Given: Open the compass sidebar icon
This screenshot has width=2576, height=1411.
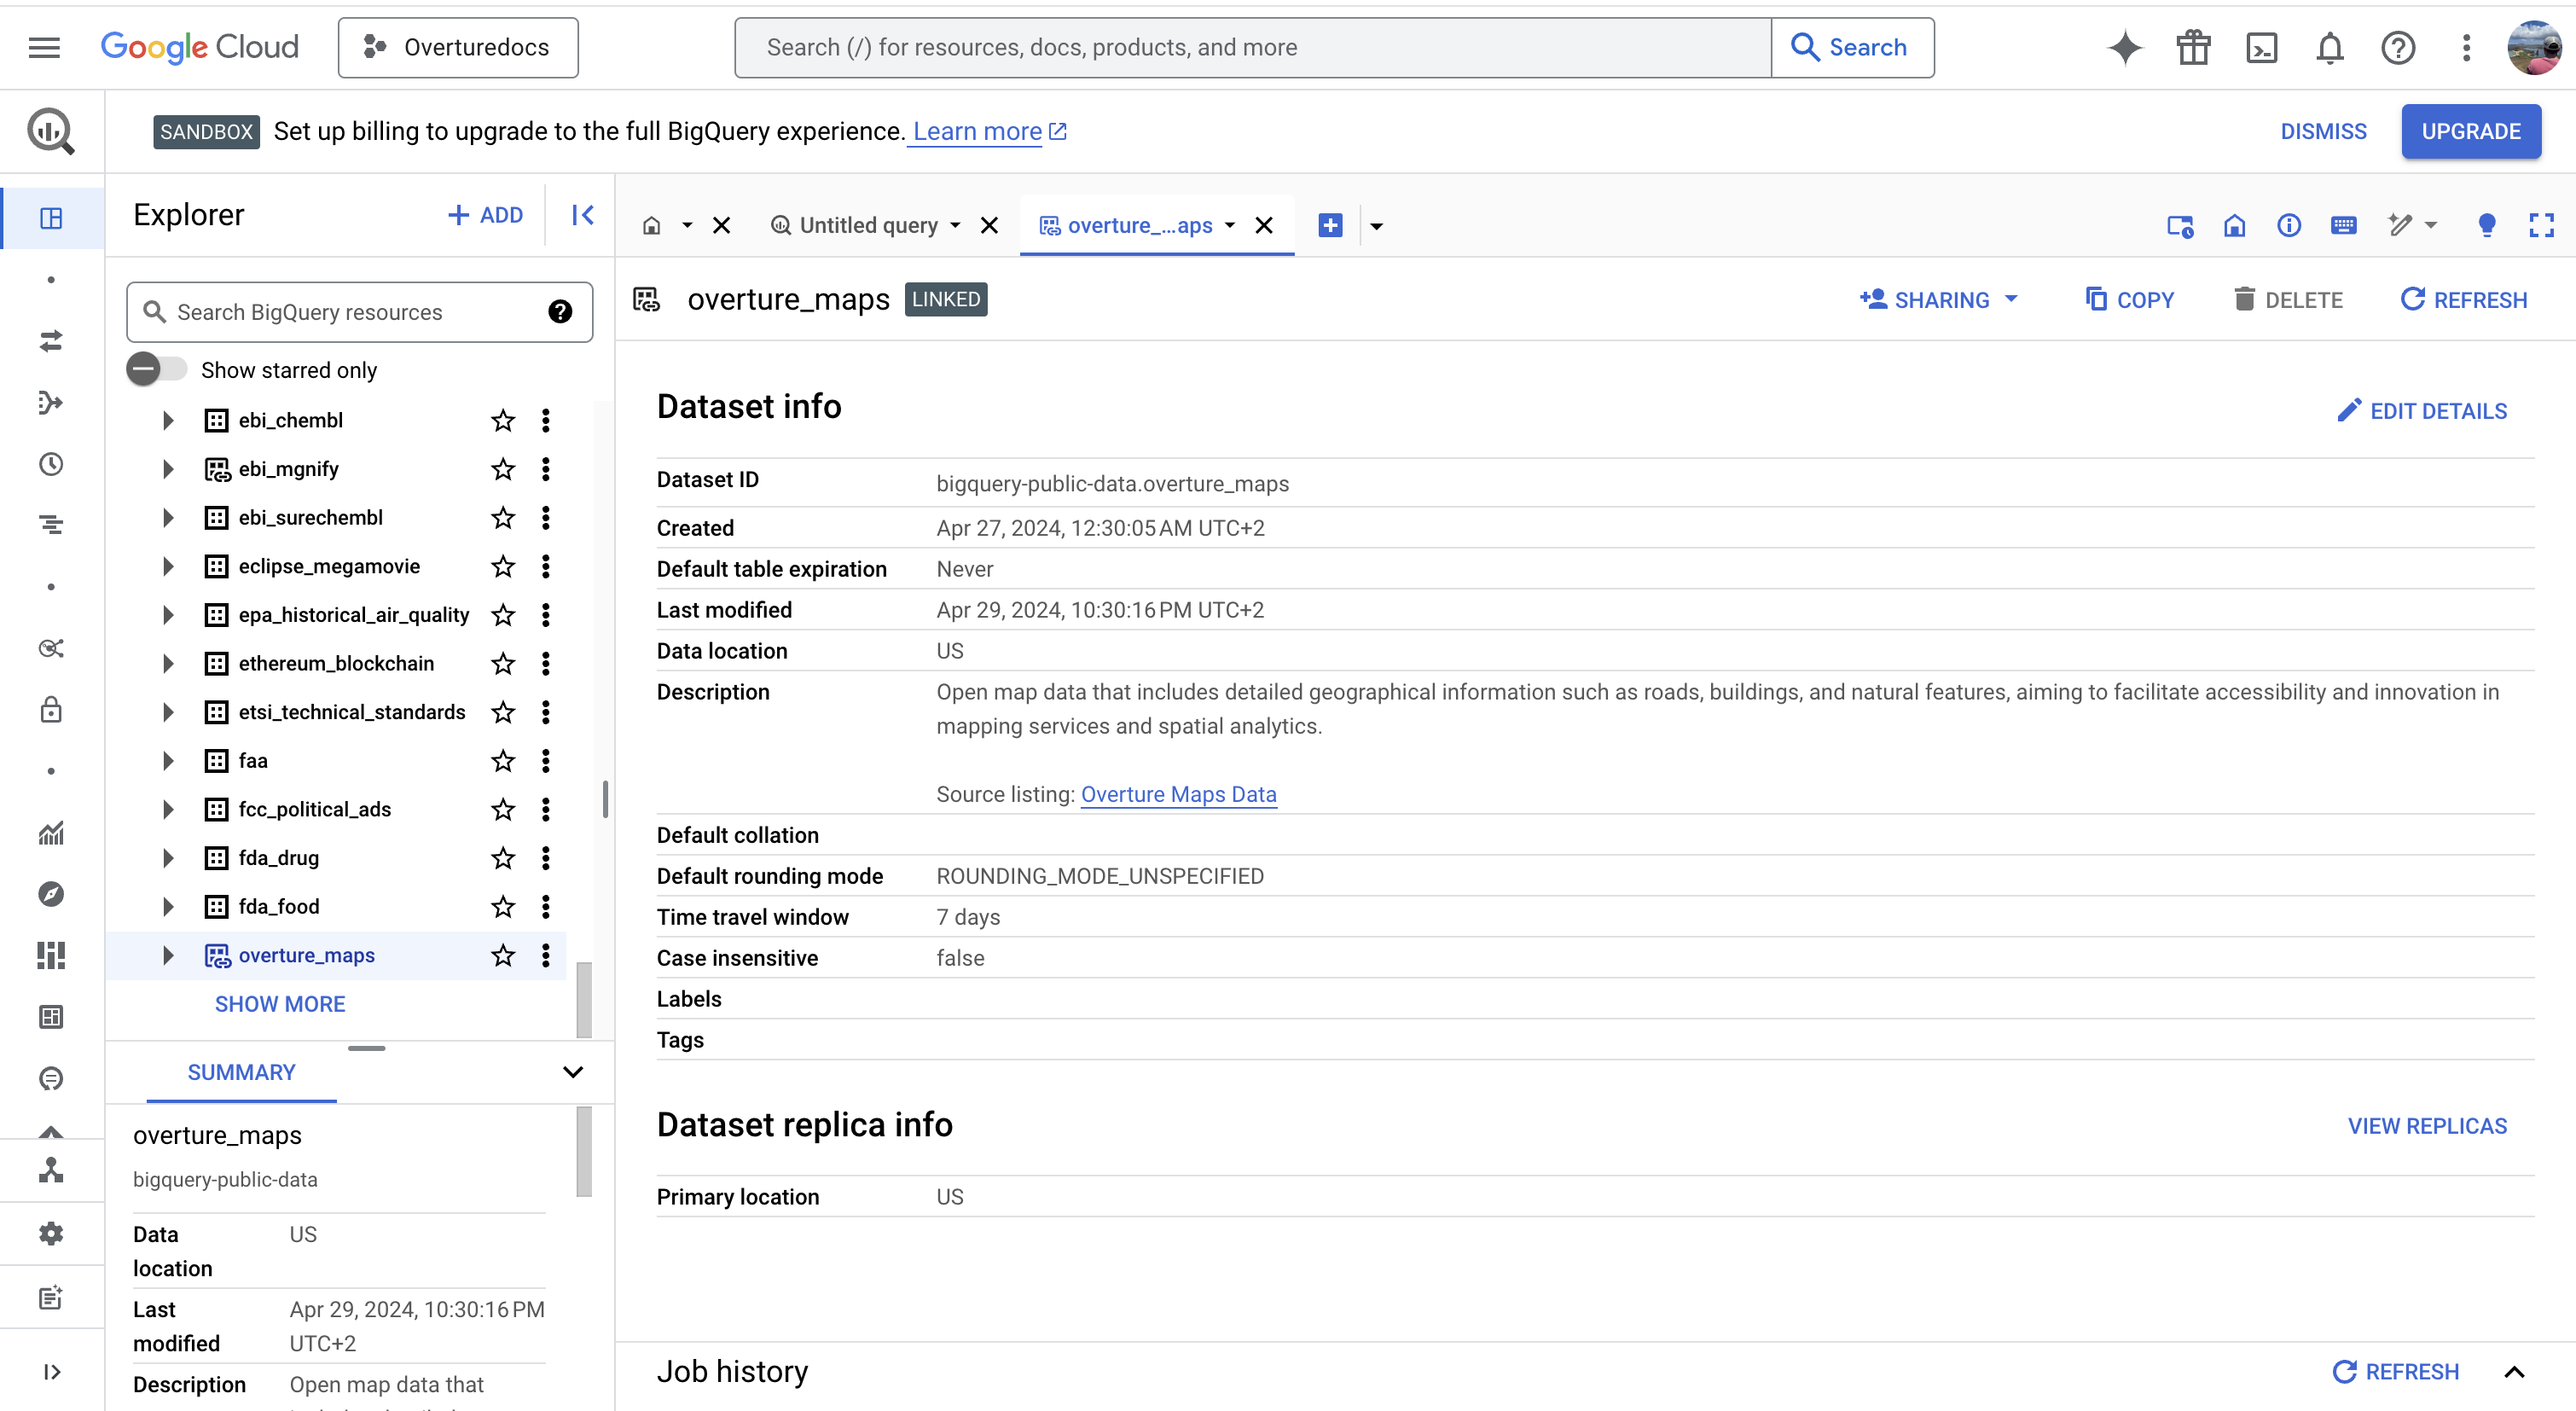Looking at the screenshot, I should tap(51, 893).
